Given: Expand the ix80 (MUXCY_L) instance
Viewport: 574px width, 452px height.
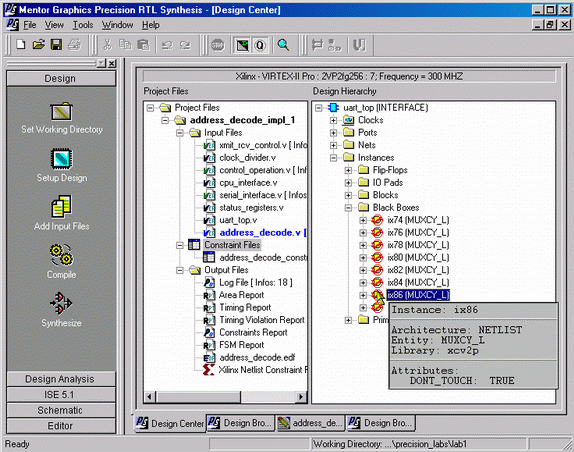Looking at the screenshot, I should [363, 258].
